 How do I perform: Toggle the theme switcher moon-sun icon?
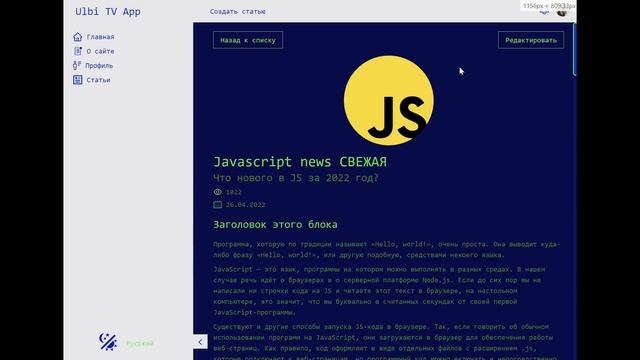tap(108, 342)
